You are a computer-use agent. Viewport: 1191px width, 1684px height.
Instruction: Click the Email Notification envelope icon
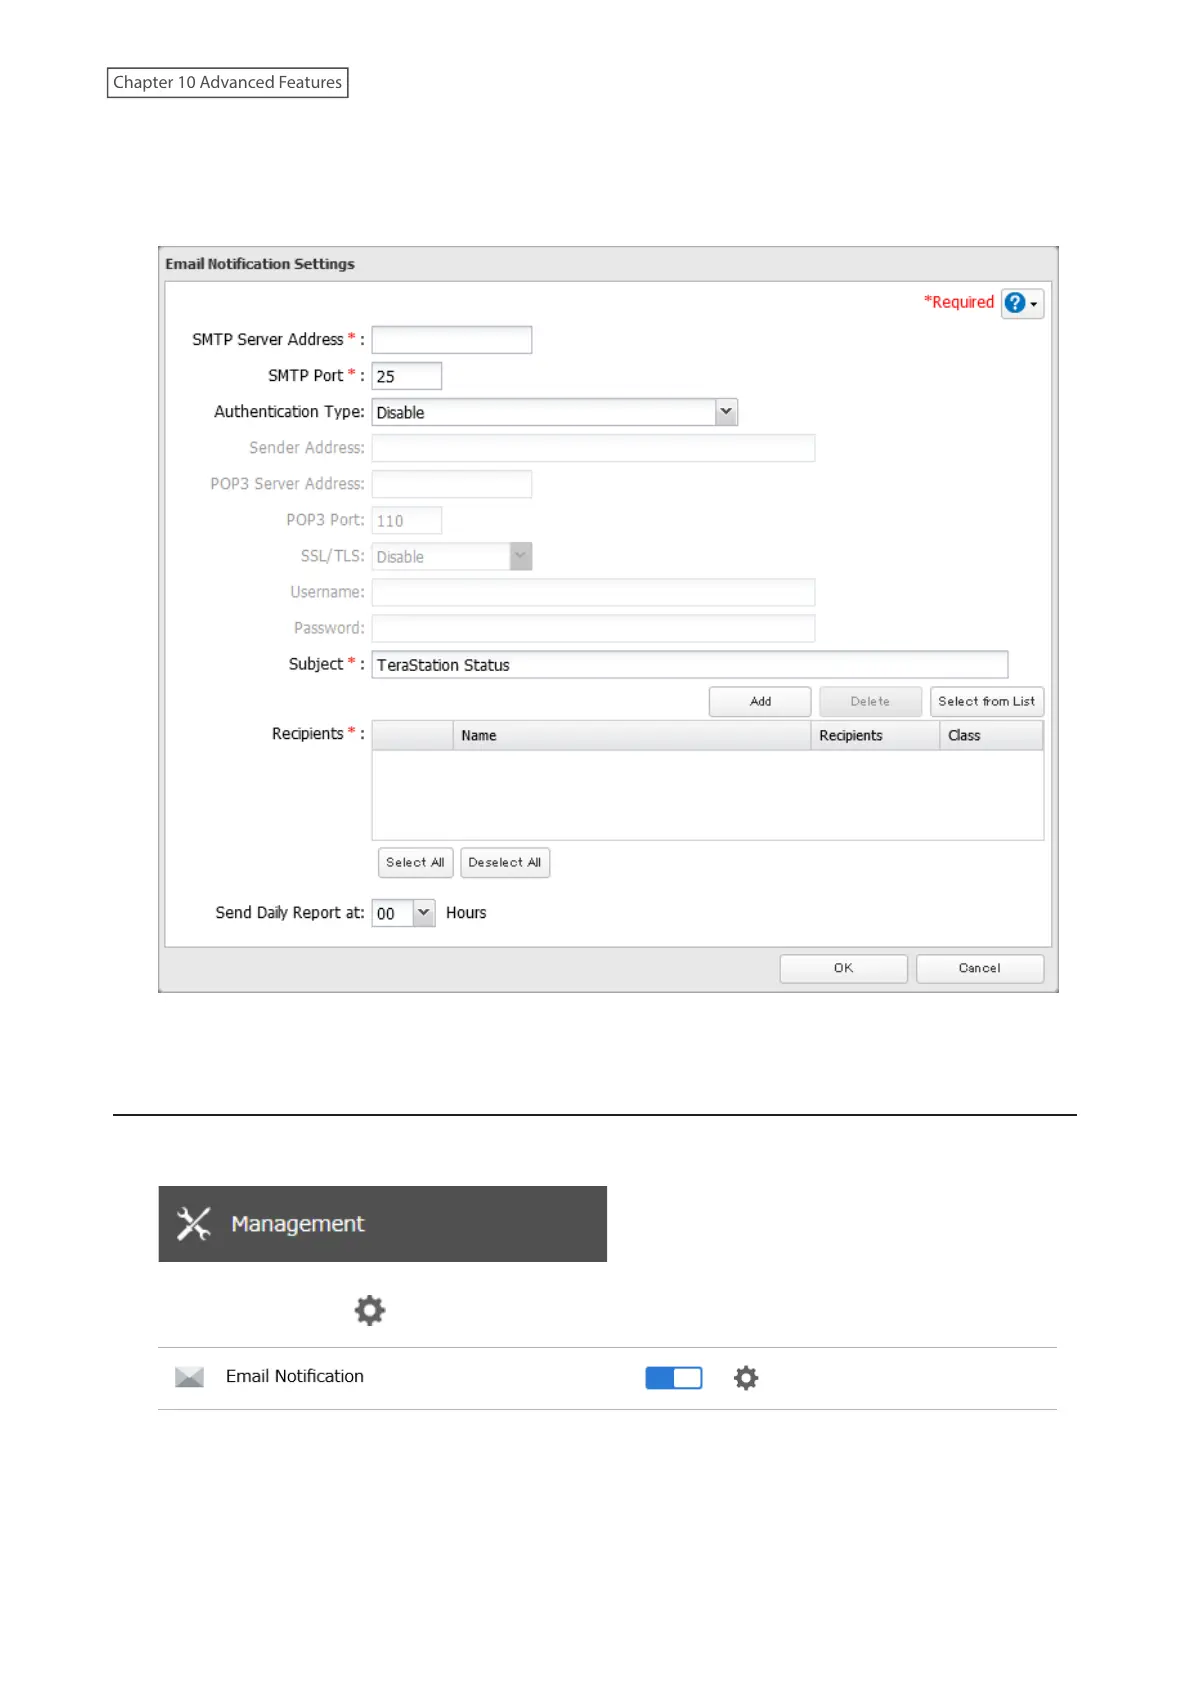(189, 1377)
